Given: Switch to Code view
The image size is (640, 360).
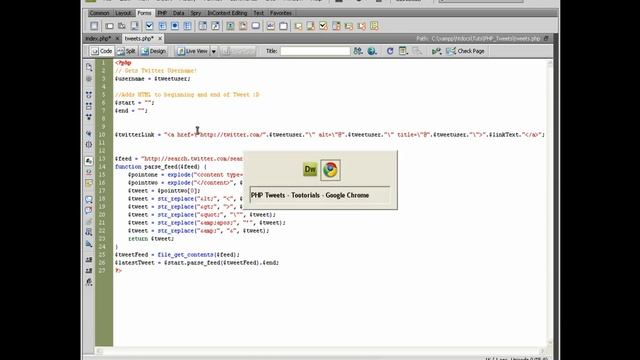Looking at the screenshot, I should pyautogui.click(x=102, y=51).
